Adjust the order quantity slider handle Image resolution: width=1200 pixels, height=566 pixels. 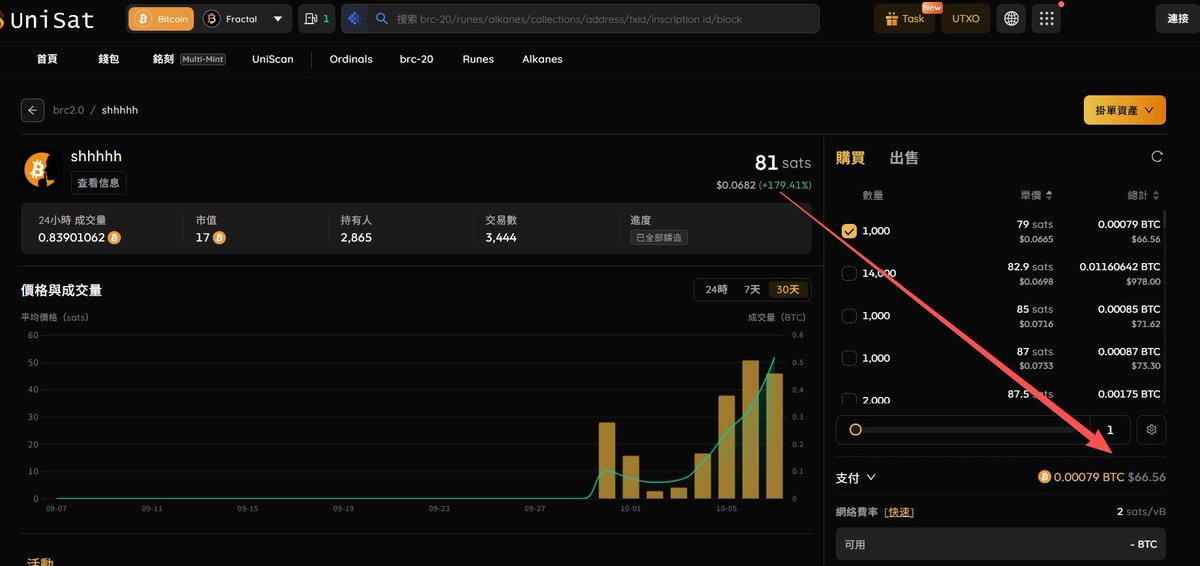[855, 430]
